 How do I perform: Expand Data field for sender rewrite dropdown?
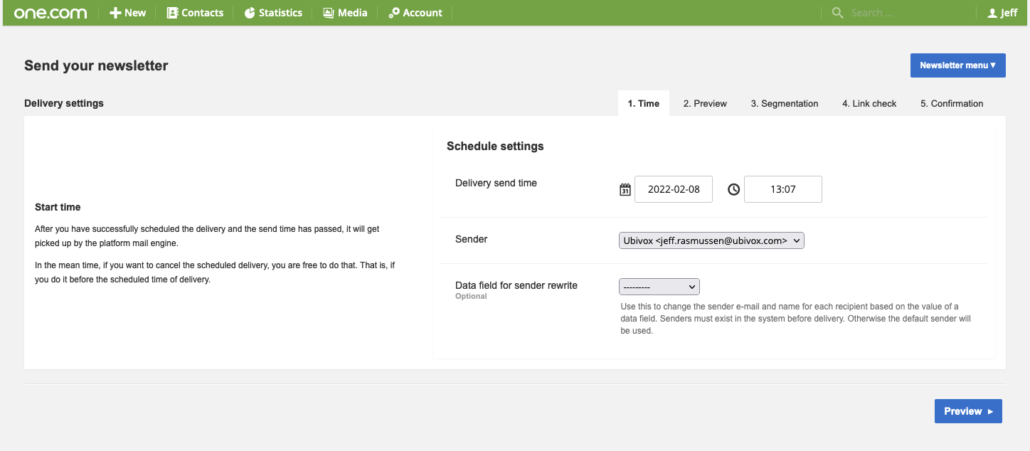(x=659, y=287)
